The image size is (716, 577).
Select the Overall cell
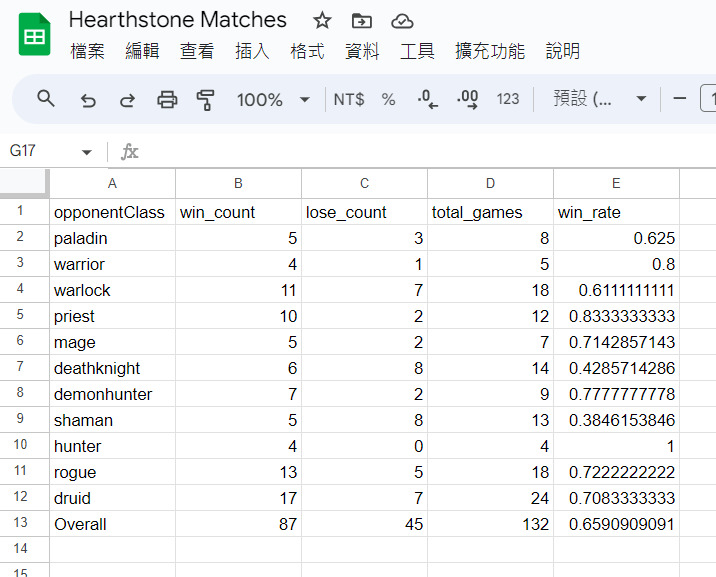(x=112, y=524)
